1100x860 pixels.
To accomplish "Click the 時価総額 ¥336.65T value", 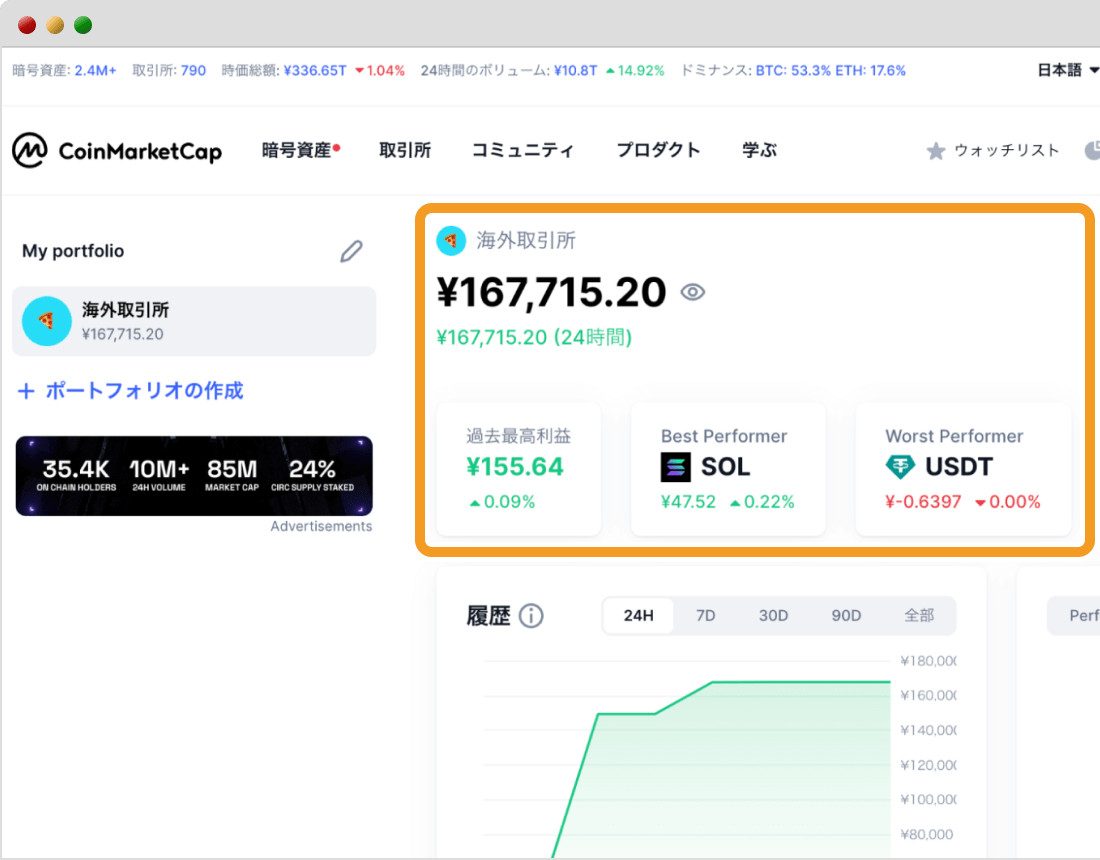I will (x=315, y=70).
